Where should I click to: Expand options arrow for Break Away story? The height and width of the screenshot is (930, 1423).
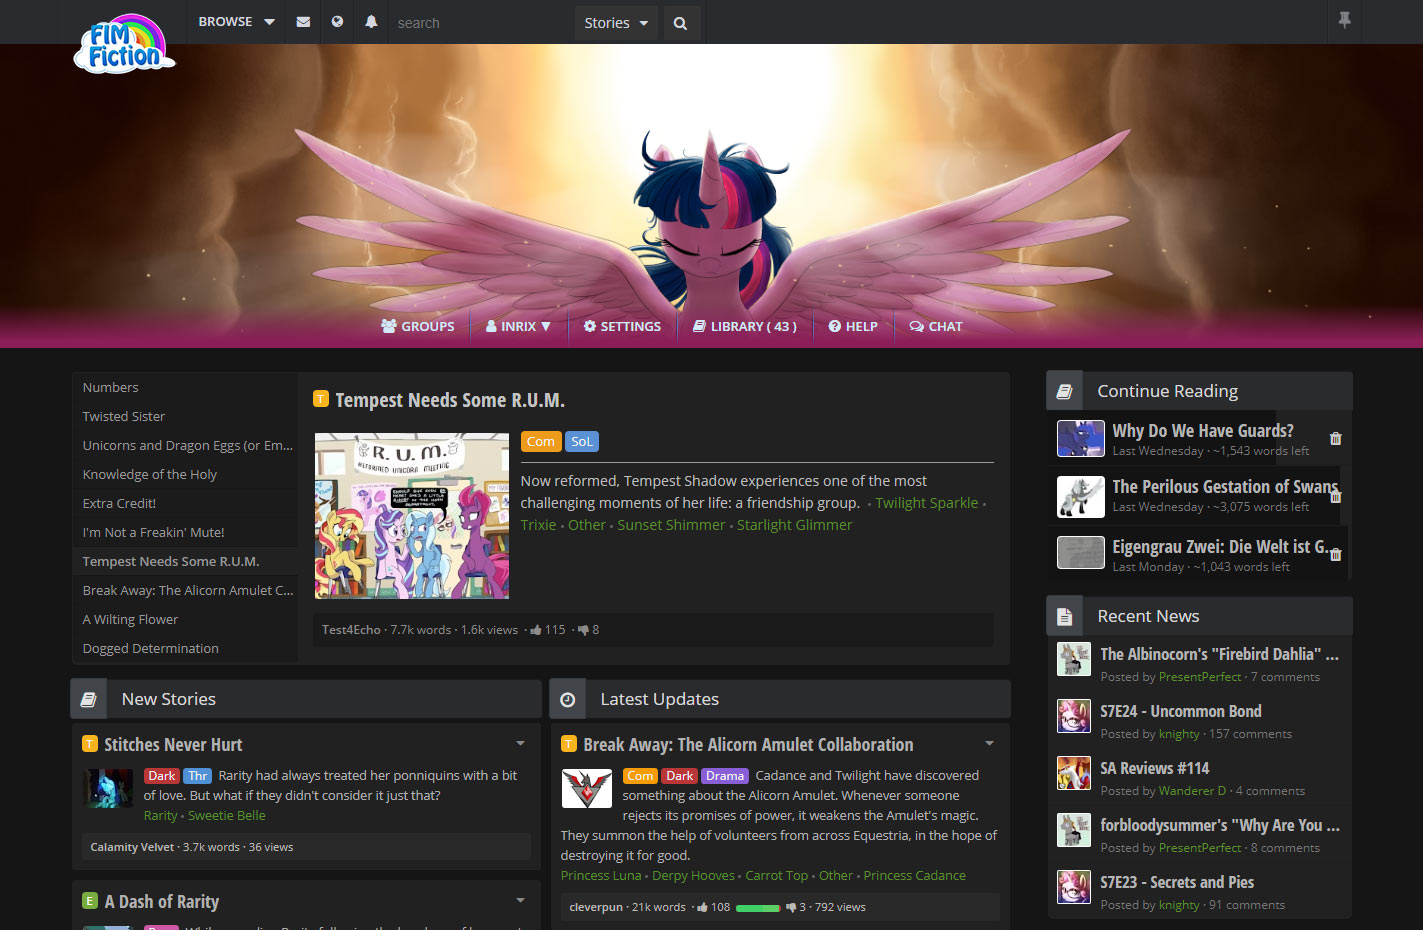tap(989, 743)
